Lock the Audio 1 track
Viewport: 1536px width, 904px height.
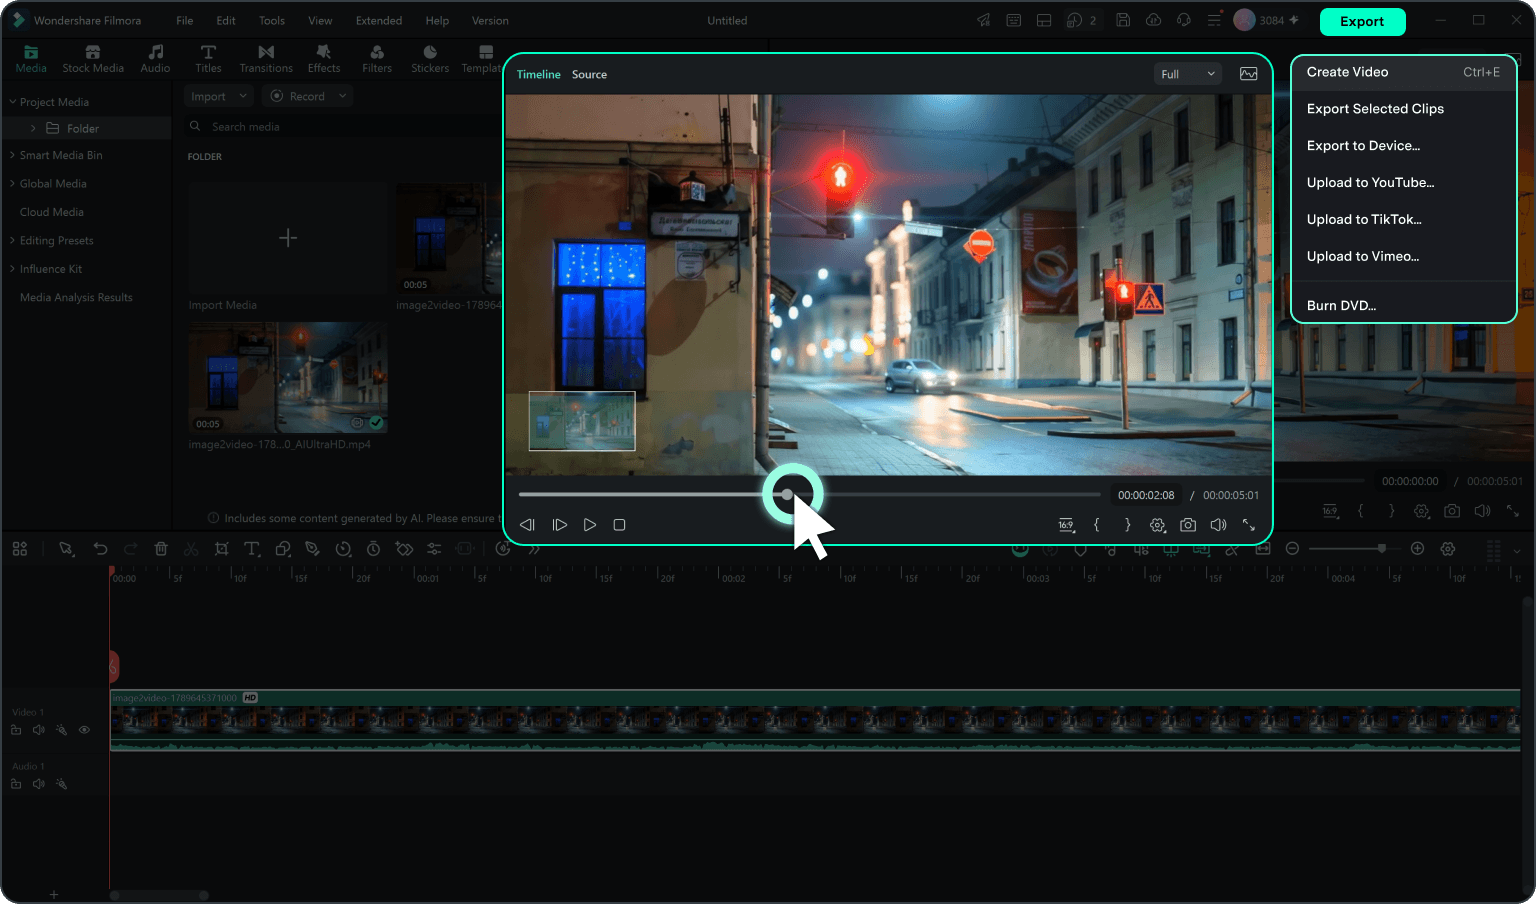[16, 784]
